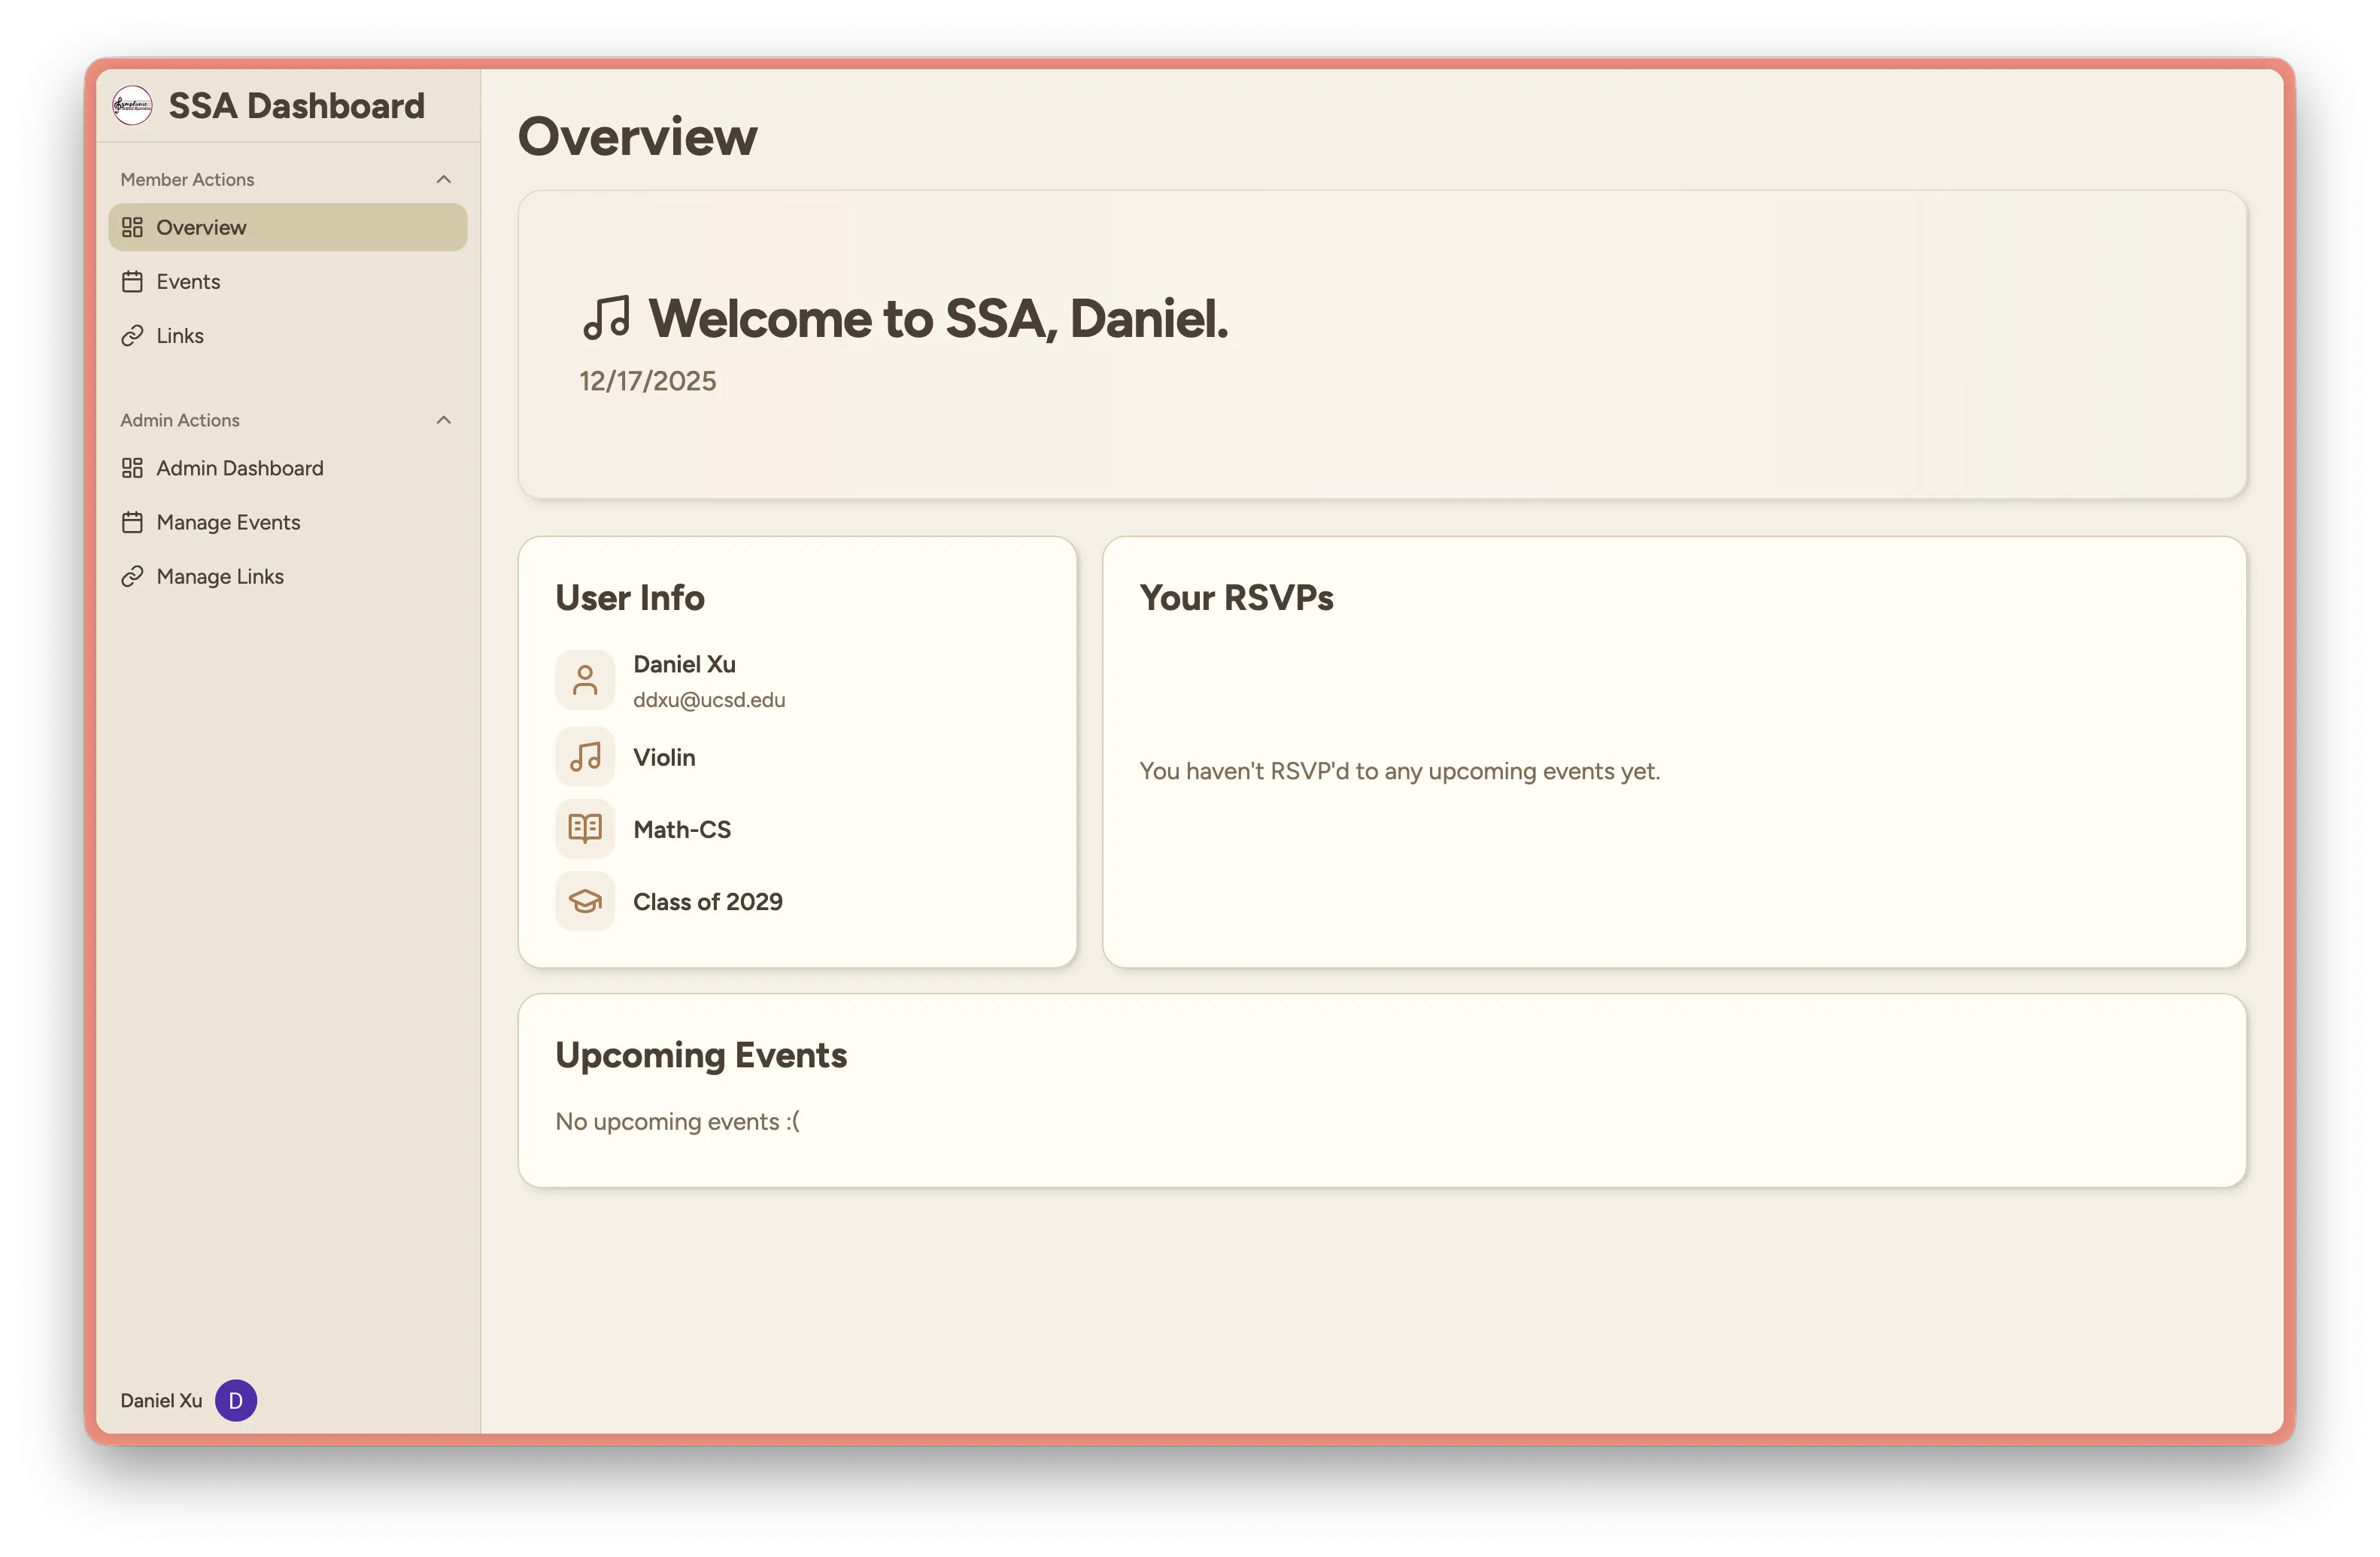The width and height of the screenshot is (2380, 1557).
Task: Open Manage Events from Admin Actions
Action: [227, 521]
